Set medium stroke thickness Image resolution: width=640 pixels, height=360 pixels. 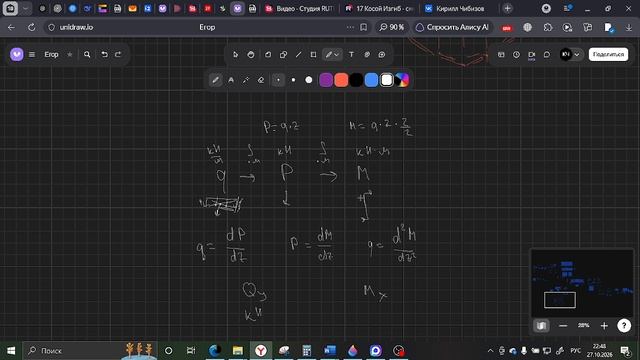[293, 80]
